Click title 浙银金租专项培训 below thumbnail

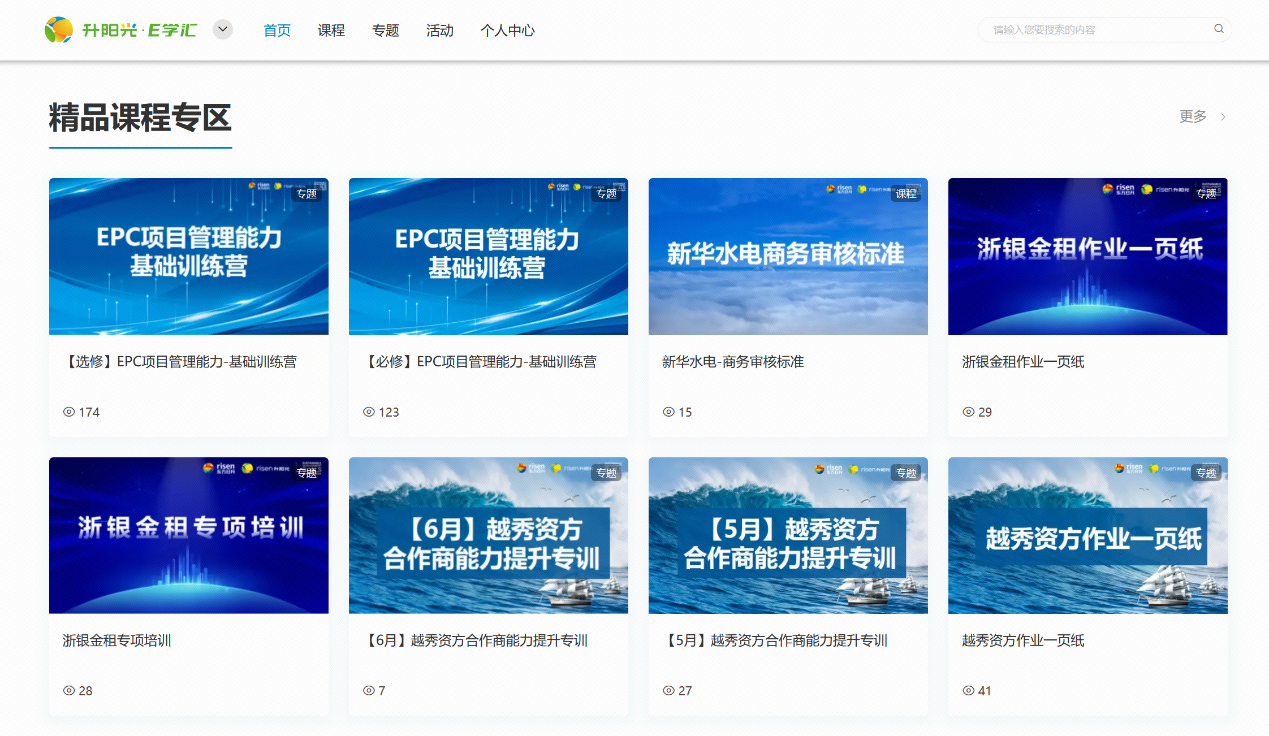click(117, 640)
